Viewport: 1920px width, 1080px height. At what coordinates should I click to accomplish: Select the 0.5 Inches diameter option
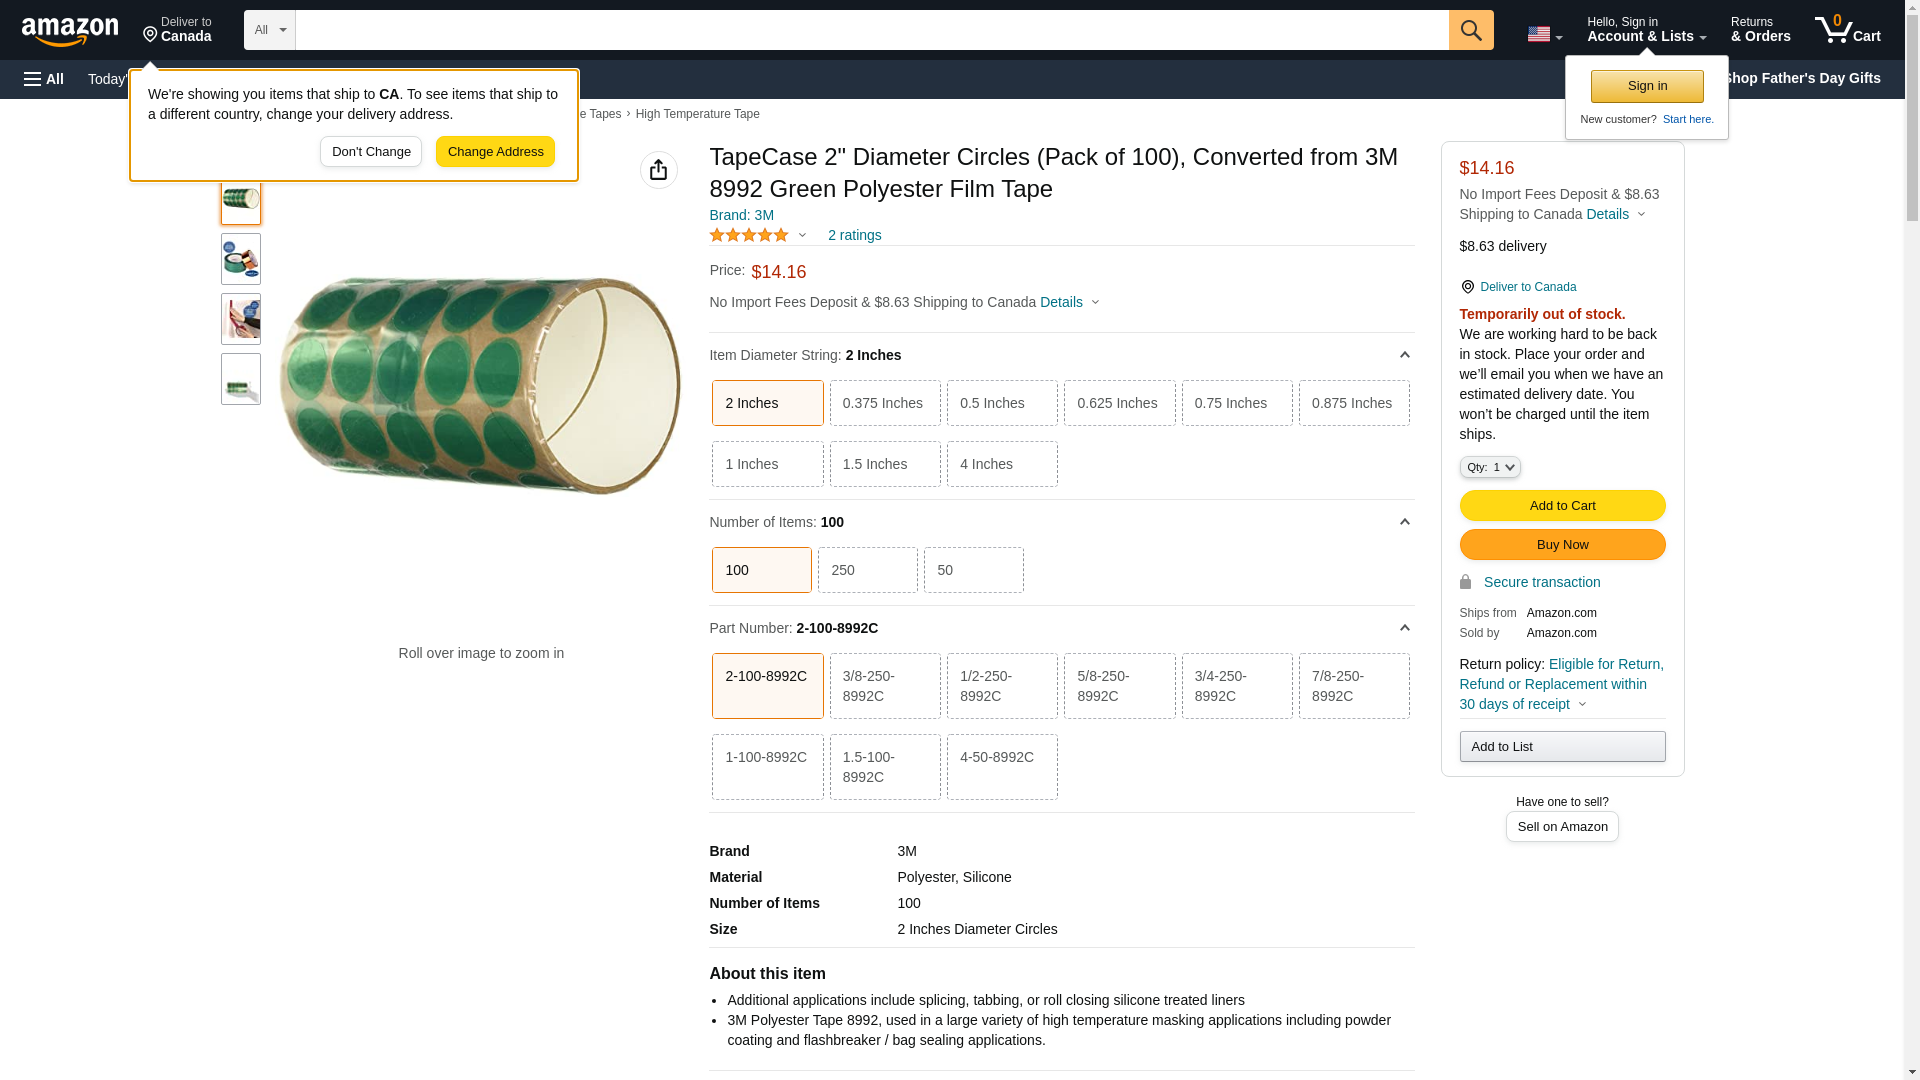coord(1001,403)
